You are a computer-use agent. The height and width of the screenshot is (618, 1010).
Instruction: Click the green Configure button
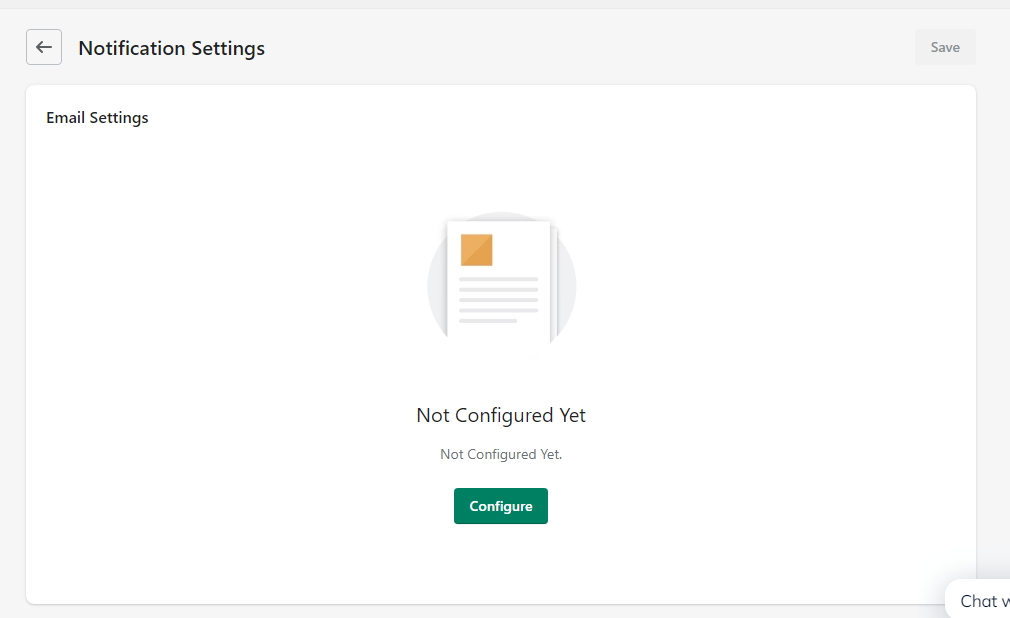[x=500, y=506]
